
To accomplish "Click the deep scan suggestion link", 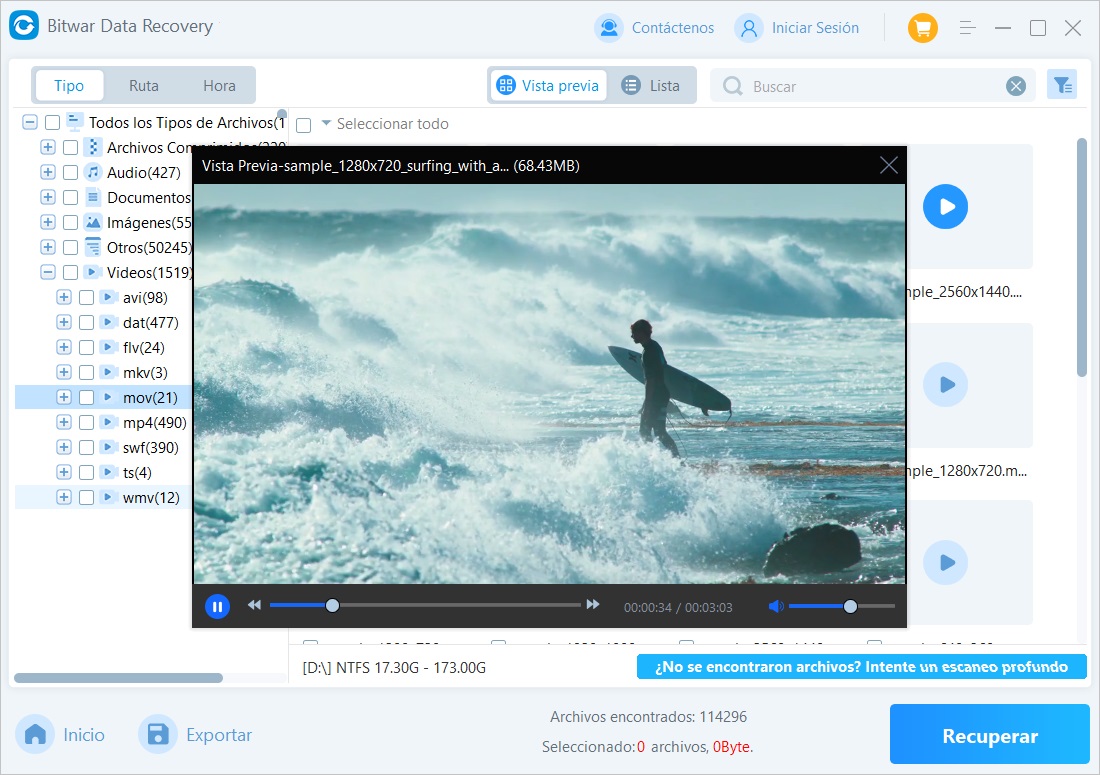I will coord(861,667).
